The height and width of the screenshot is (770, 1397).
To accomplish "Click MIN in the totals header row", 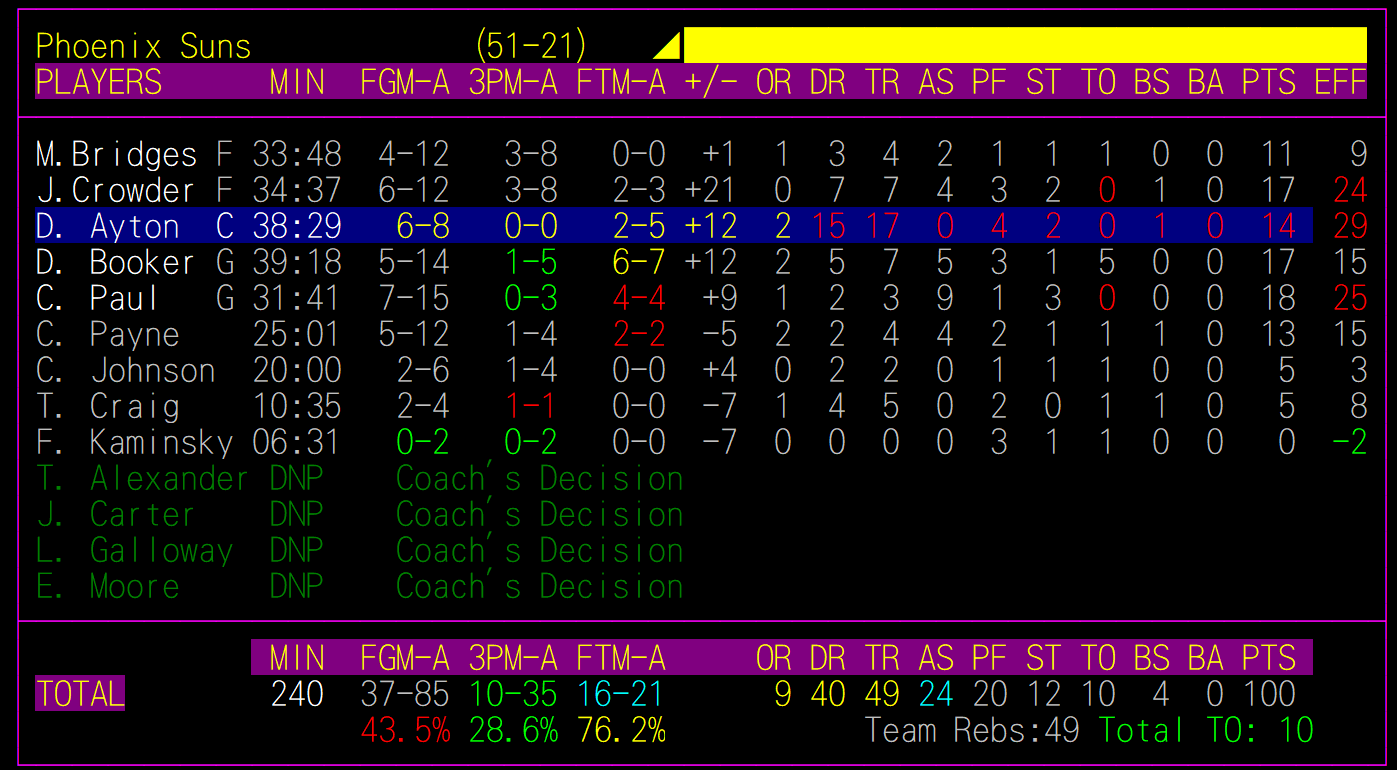I will pos(297,658).
